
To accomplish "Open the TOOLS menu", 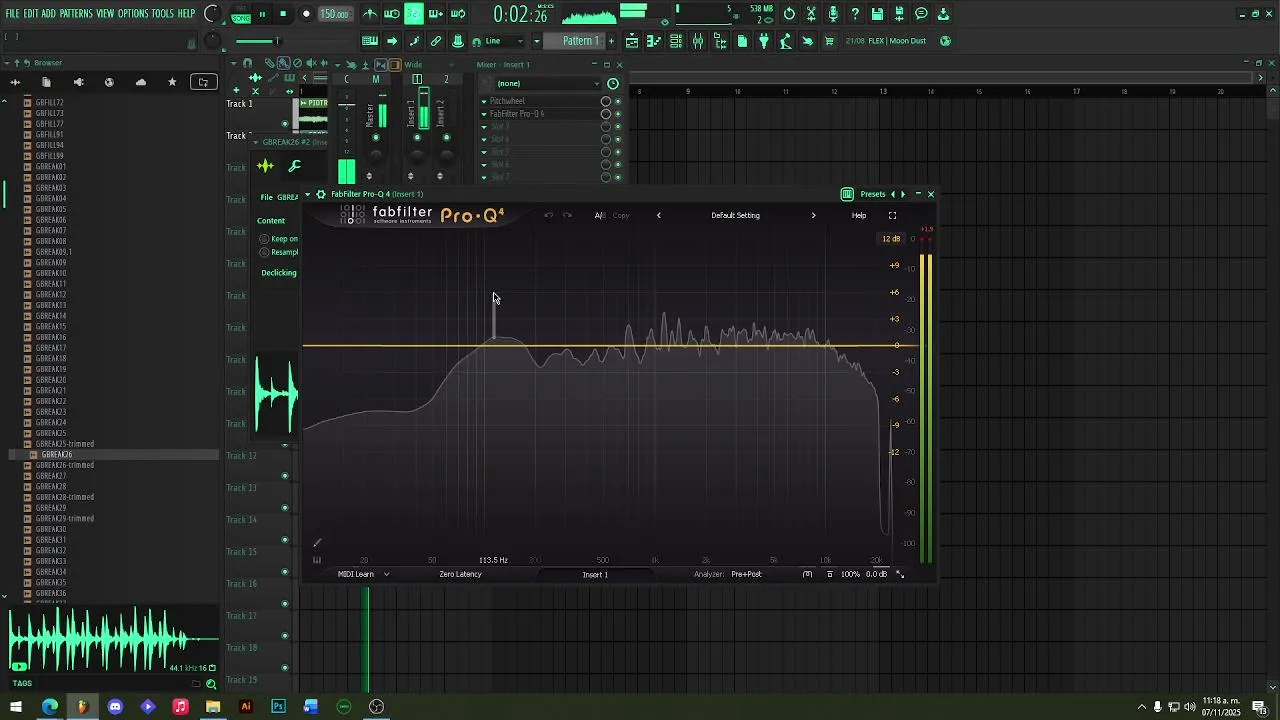I will click(x=163, y=14).
